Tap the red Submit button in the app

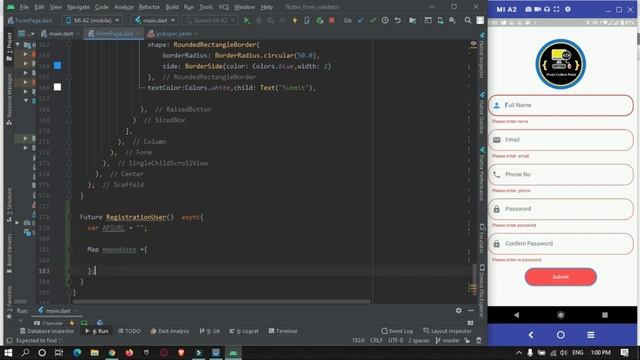(560, 277)
